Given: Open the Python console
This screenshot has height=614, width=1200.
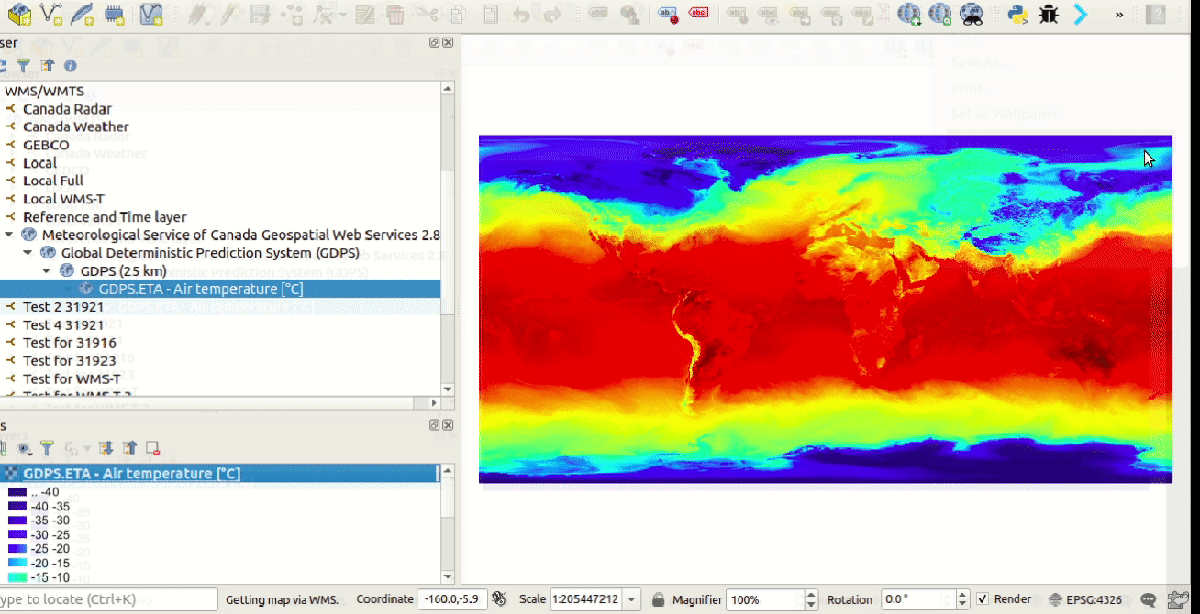Looking at the screenshot, I should pos(1018,14).
